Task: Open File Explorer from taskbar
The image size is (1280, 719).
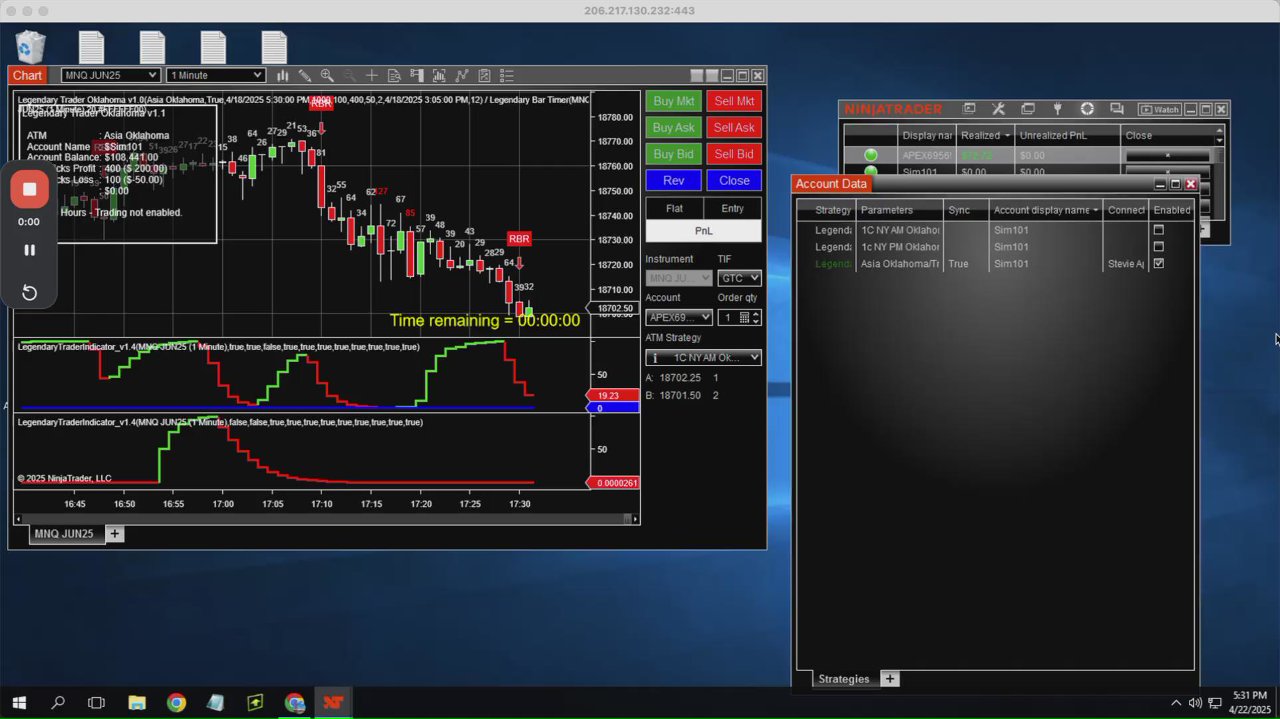Action: [137, 703]
